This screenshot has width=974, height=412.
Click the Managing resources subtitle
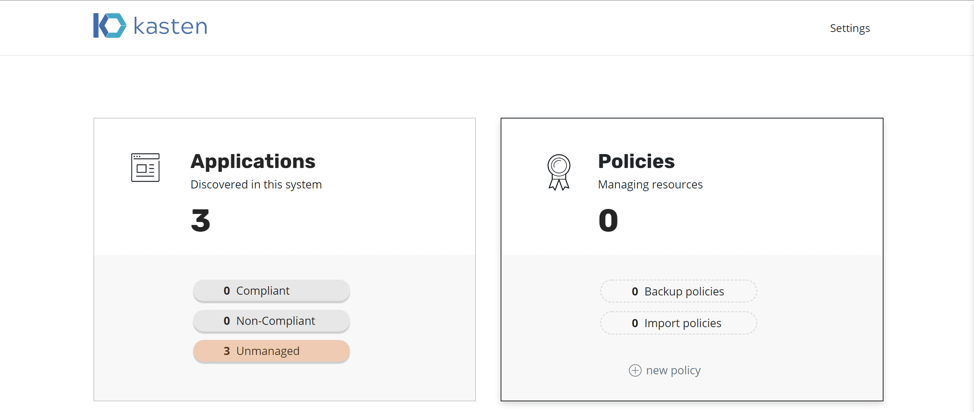coord(650,185)
